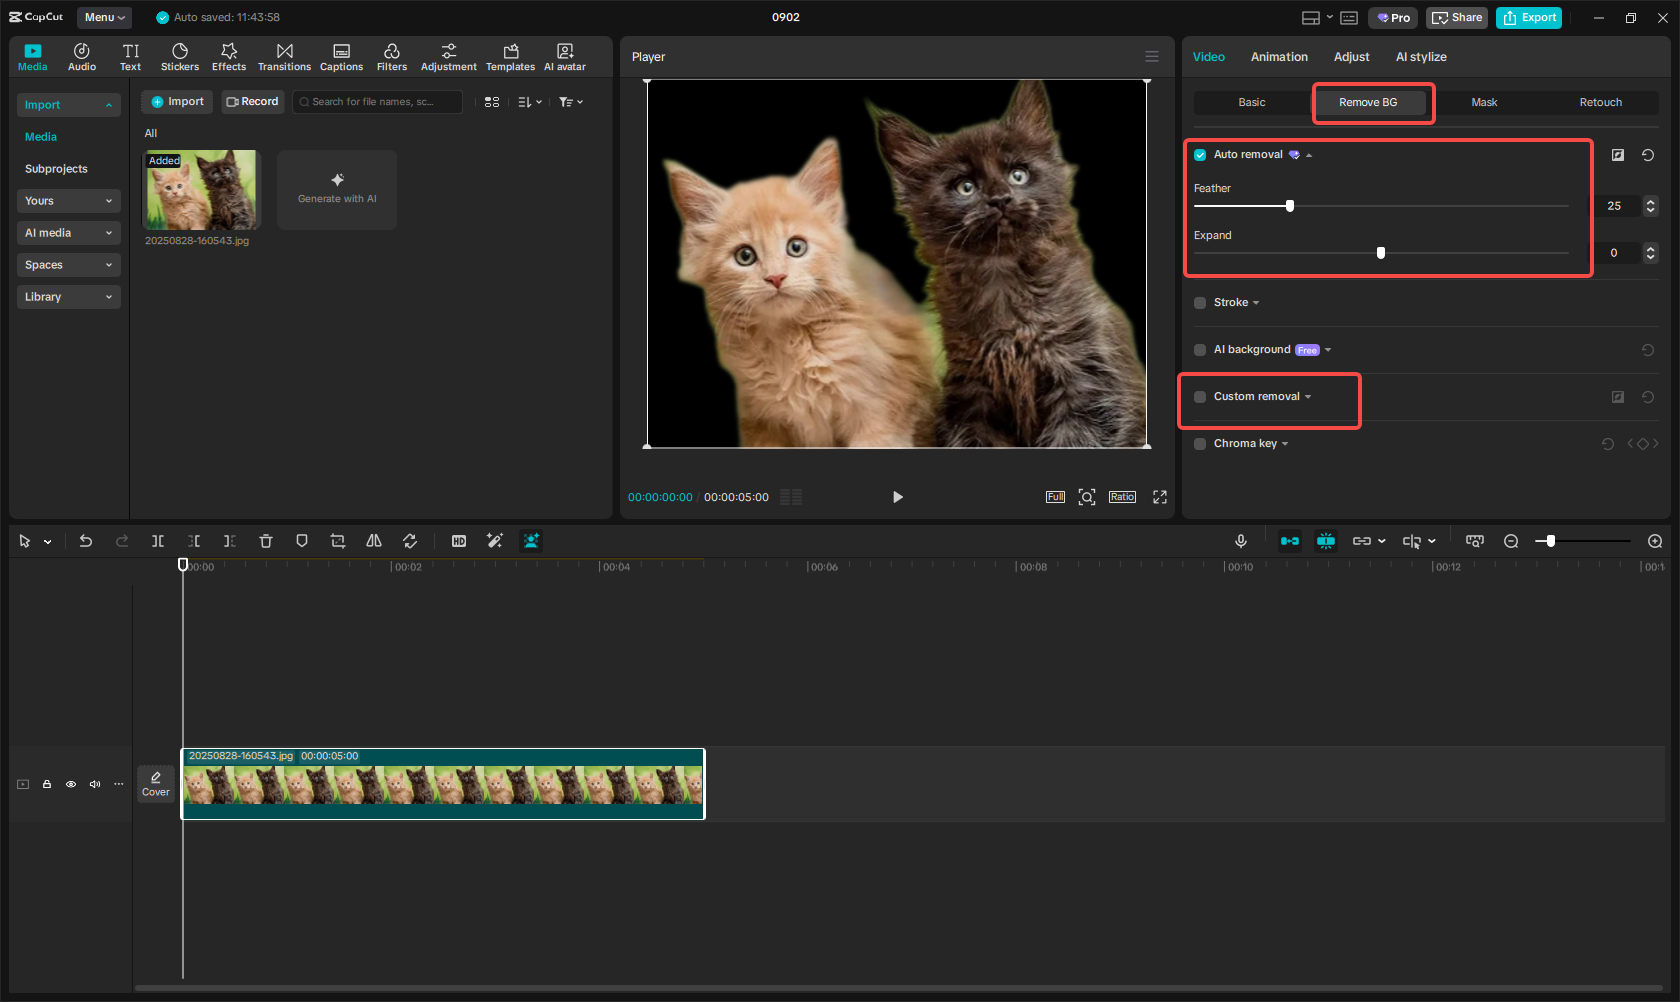Click the undo arrow in timeline toolbar
Image resolution: width=1680 pixels, height=1002 pixels.
86,541
